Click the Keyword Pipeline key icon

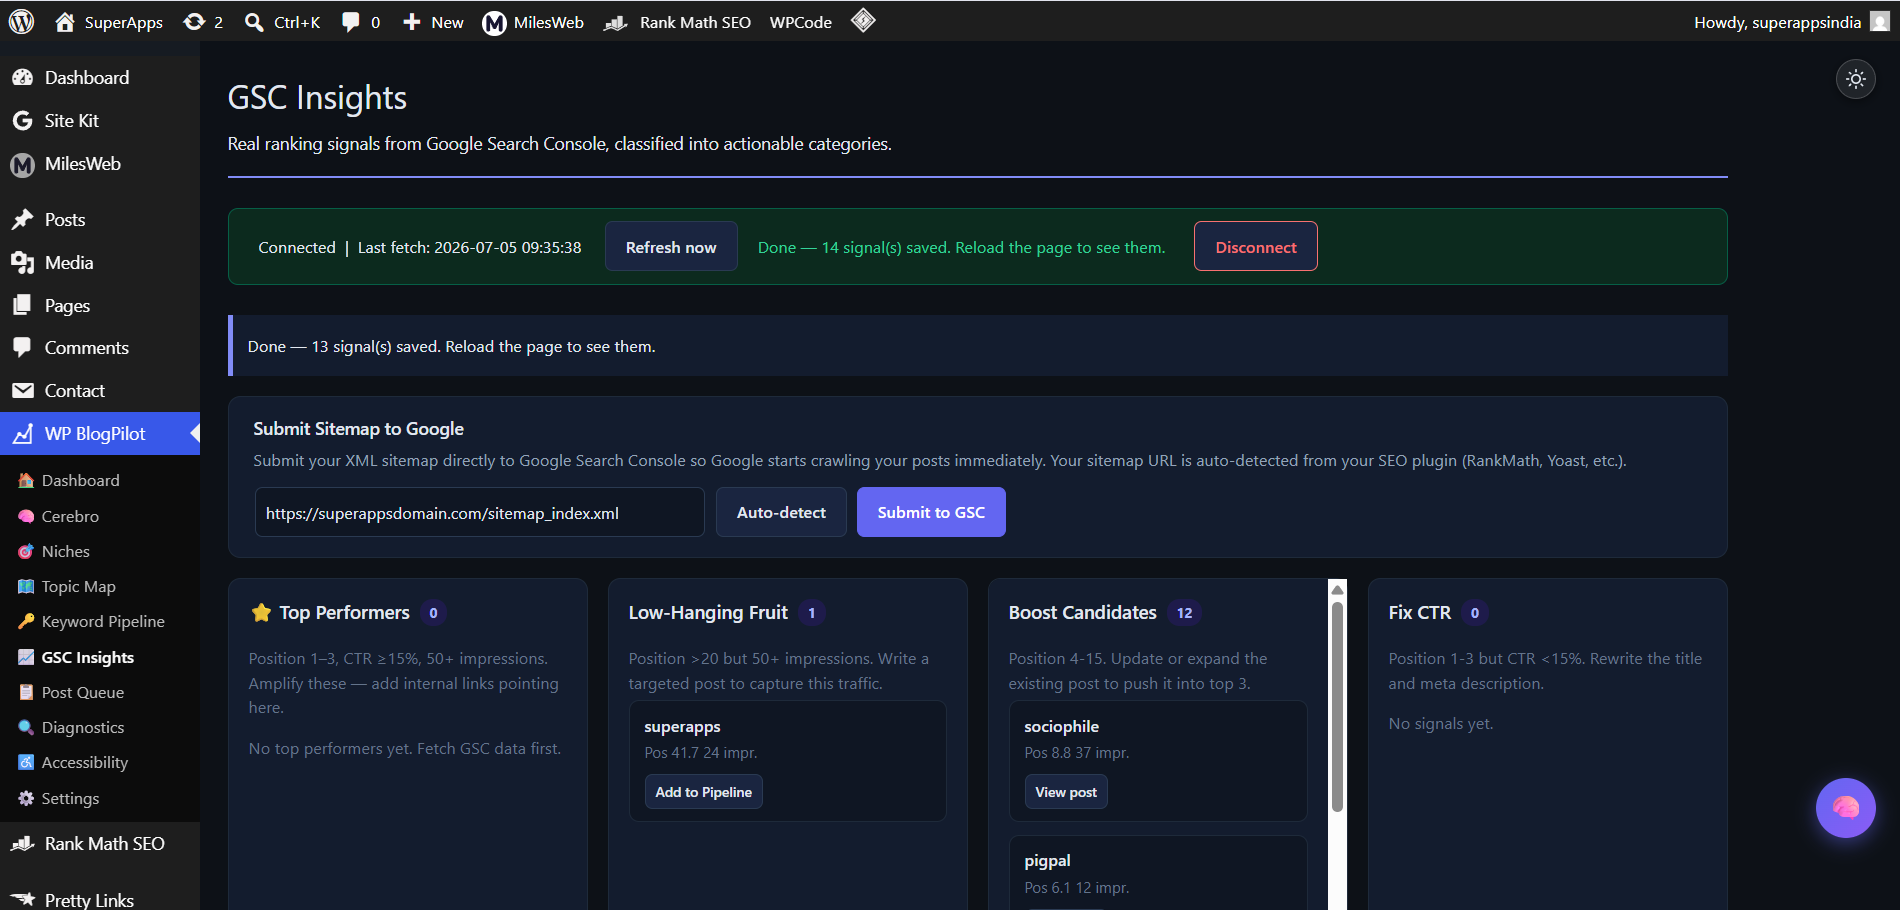click(x=26, y=622)
